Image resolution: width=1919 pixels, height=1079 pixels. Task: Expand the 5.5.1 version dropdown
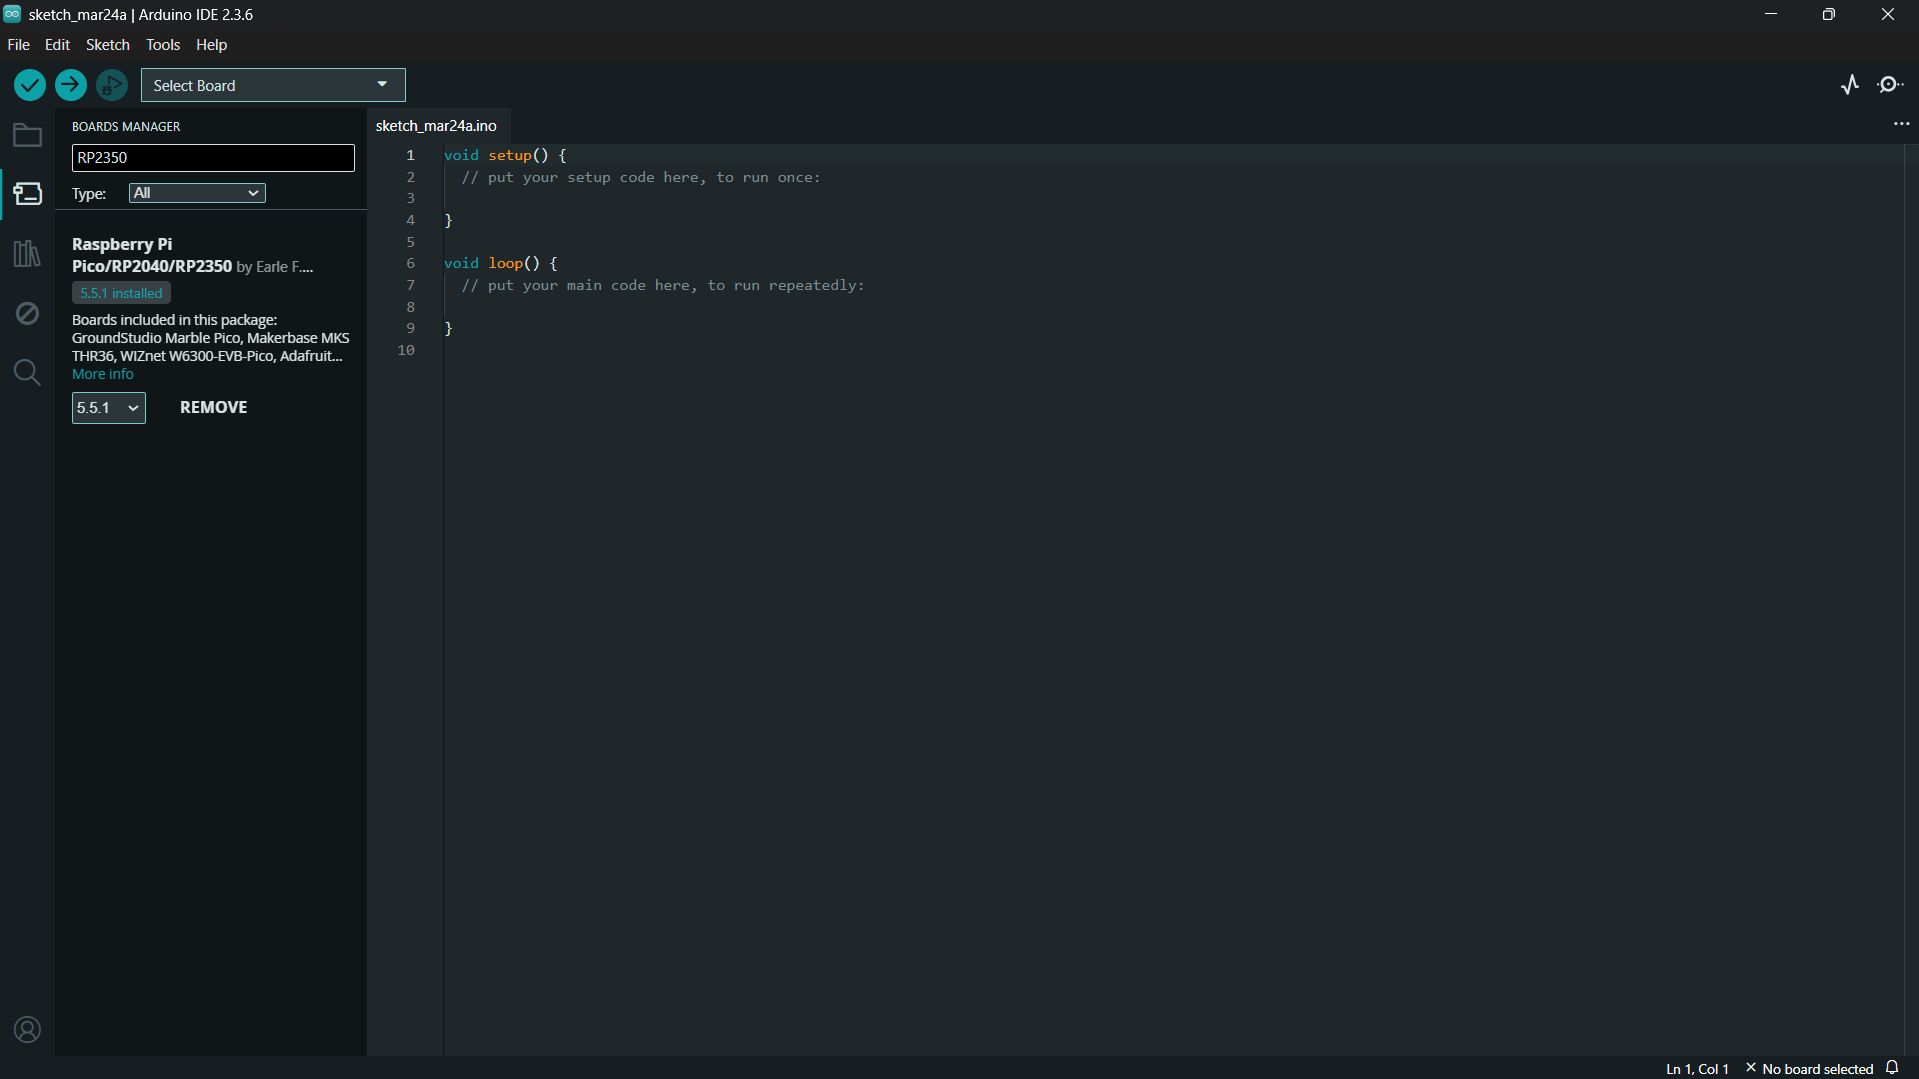pos(108,408)
